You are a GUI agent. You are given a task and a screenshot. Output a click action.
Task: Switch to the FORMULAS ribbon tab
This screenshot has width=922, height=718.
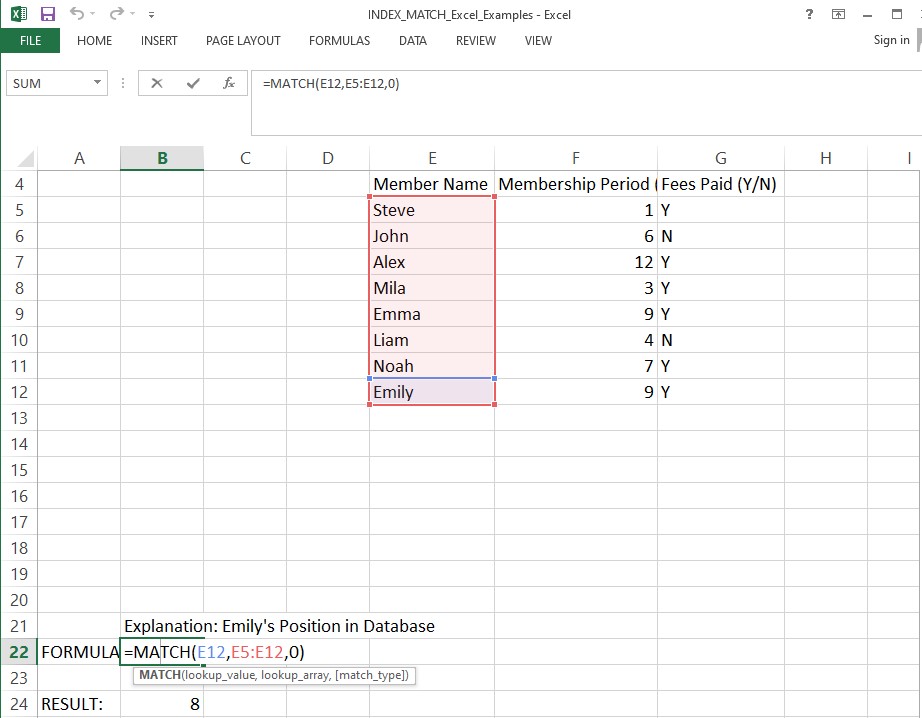pyautogui.click(x=339, y=41)
